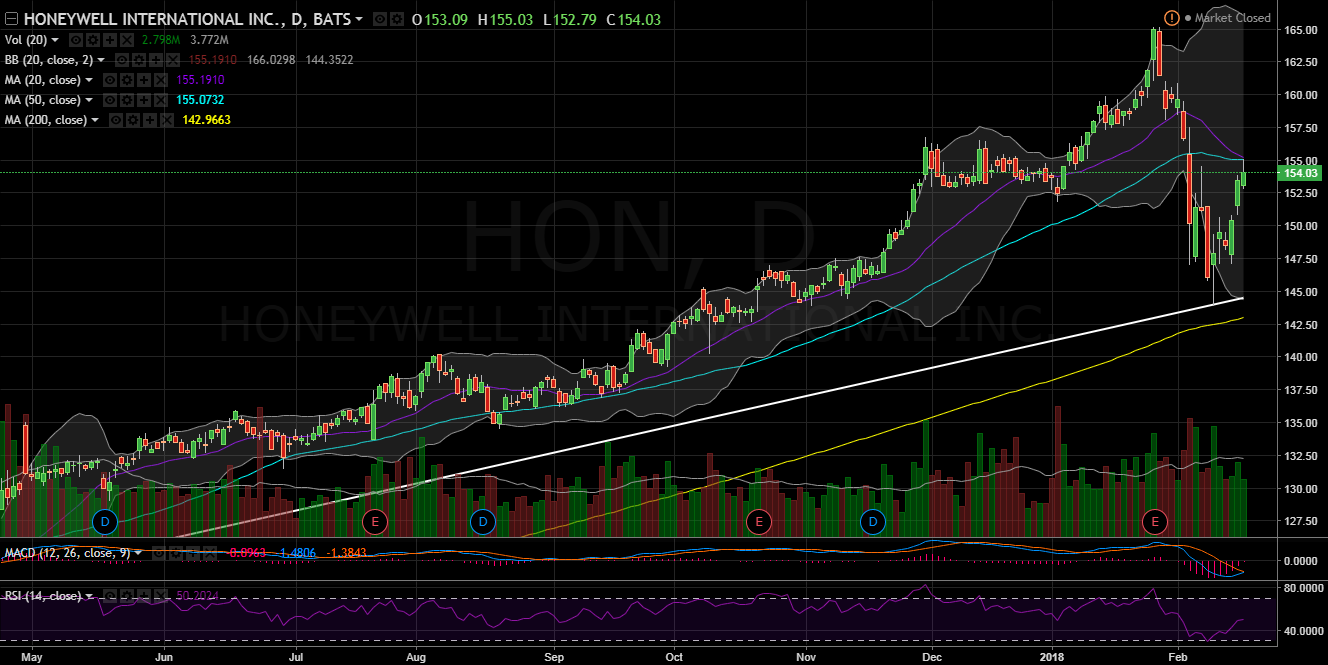Collapse the legend using the minus box
This screenshot has width=1328, height=665.
tap(12, 19)
